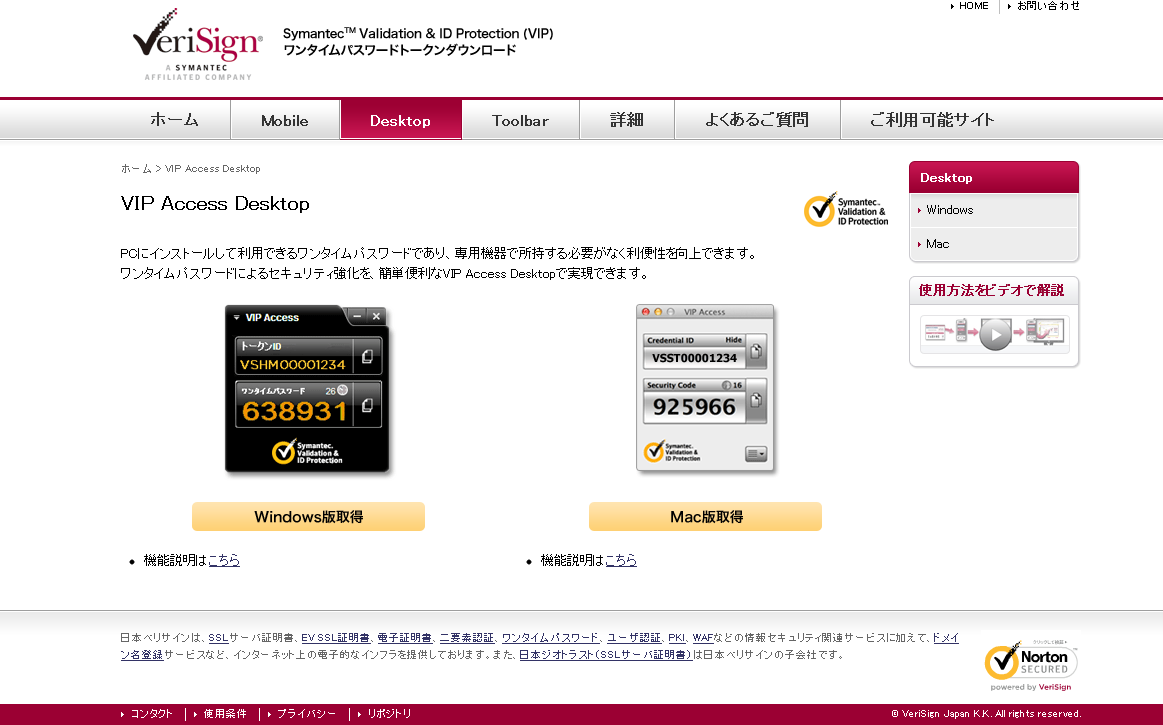
Task: Click the ワンタイムパスワードトークンダウンロード header subtitle
Action: [x=400, y=50]
